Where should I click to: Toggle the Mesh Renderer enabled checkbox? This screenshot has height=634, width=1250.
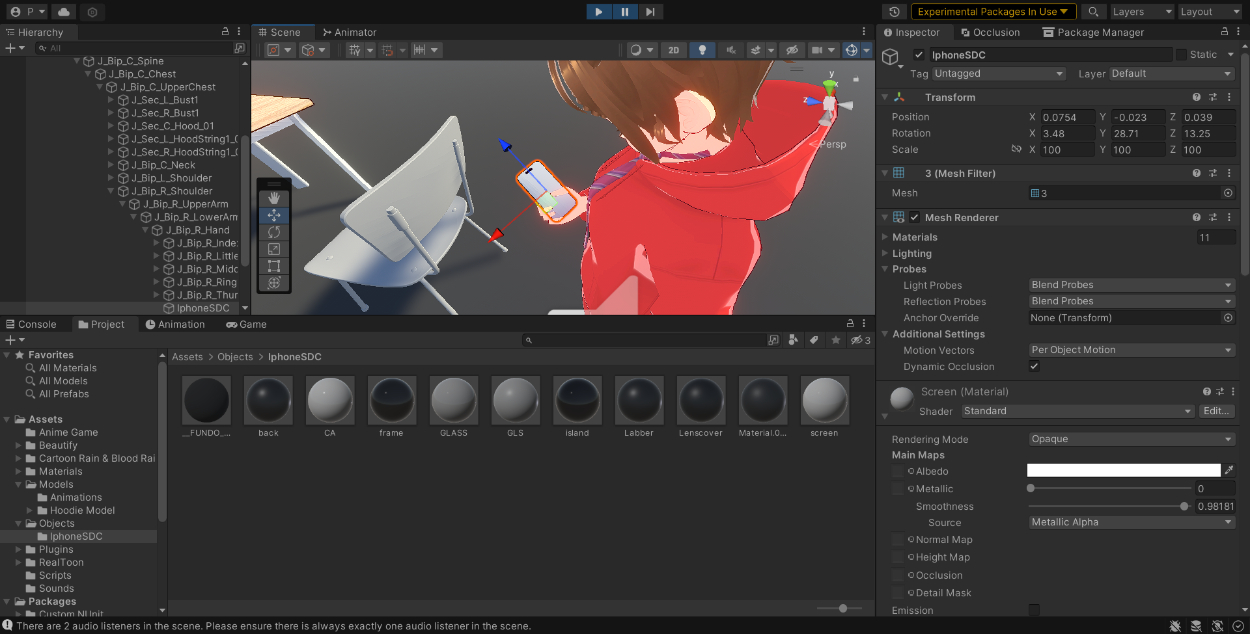tap(914, 218)
